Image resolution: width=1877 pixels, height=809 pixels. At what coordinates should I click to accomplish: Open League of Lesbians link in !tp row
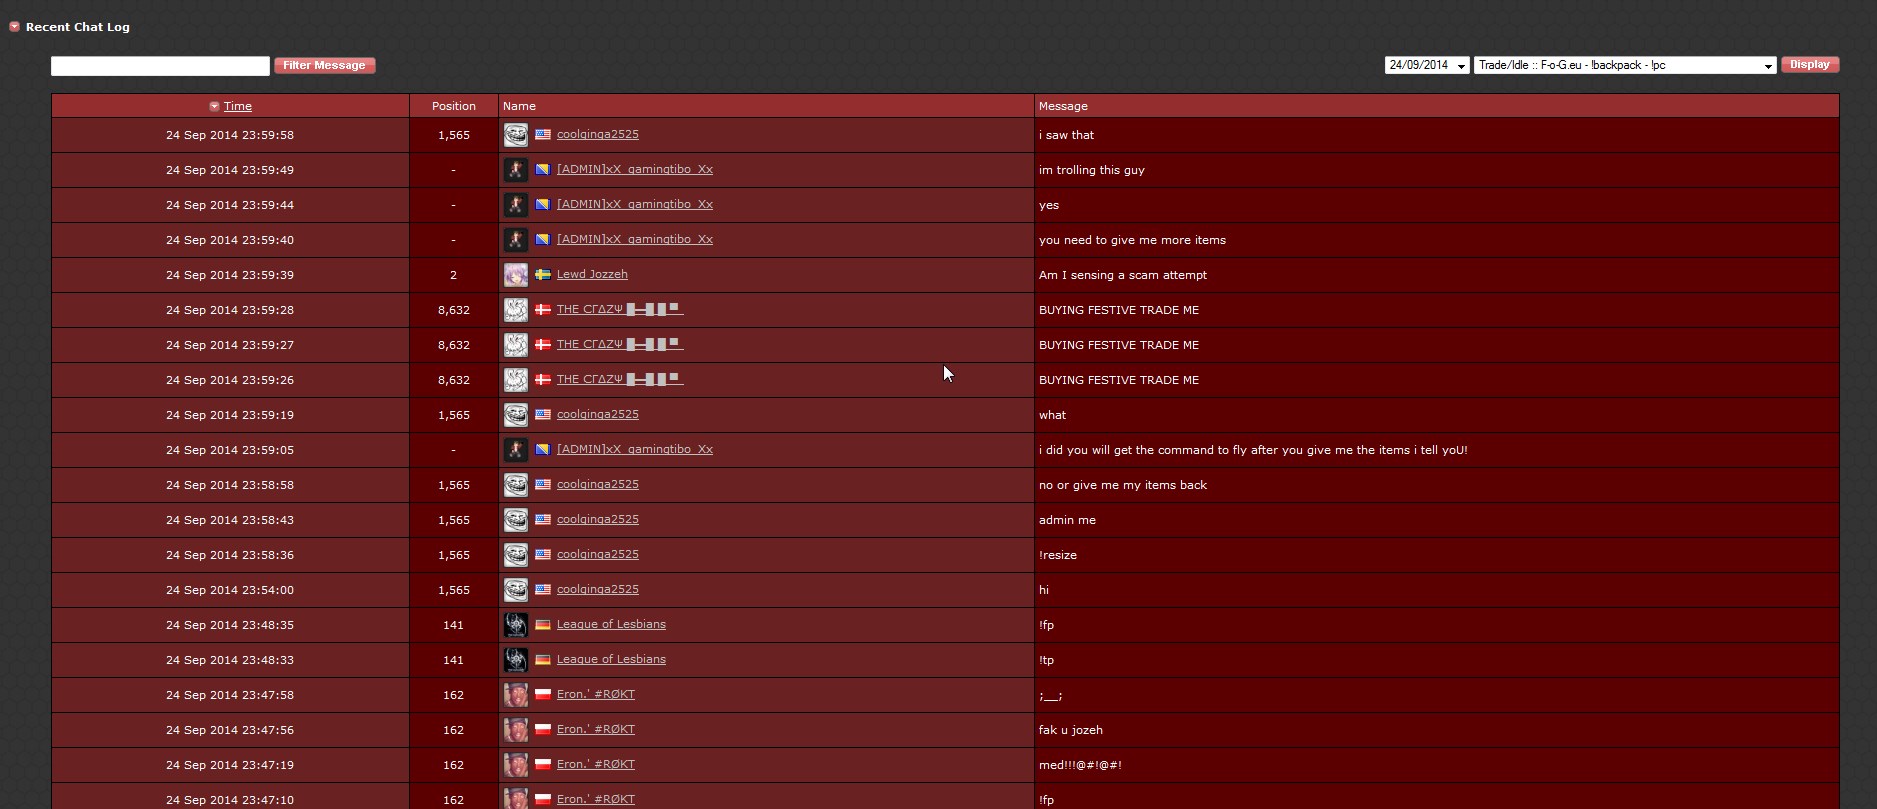point(611,659)
